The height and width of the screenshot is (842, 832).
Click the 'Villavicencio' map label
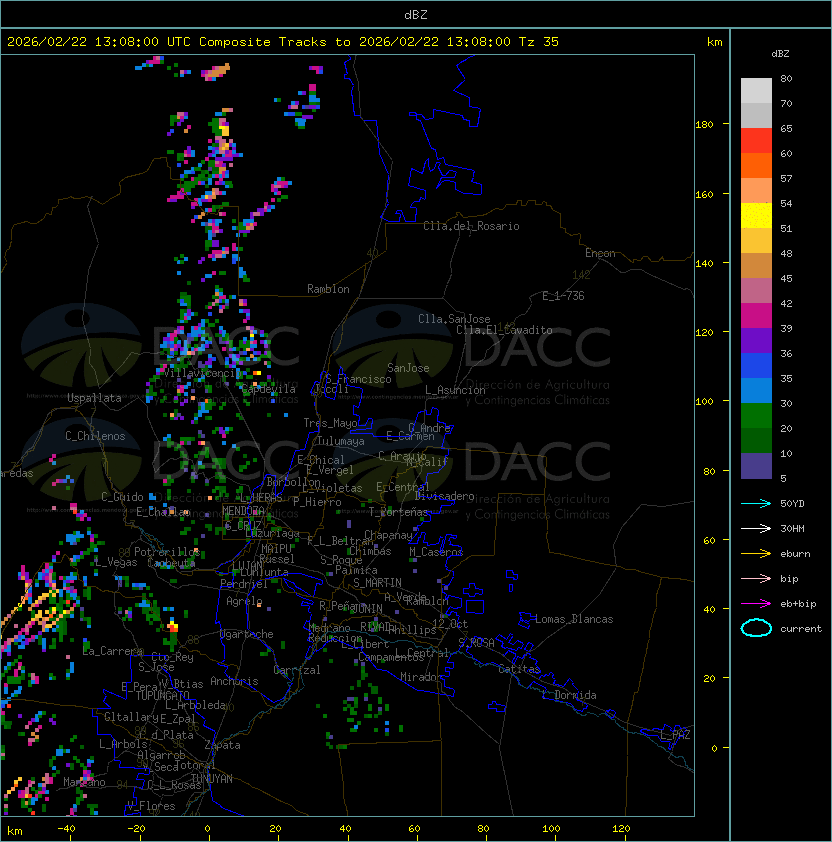[201, 373]
